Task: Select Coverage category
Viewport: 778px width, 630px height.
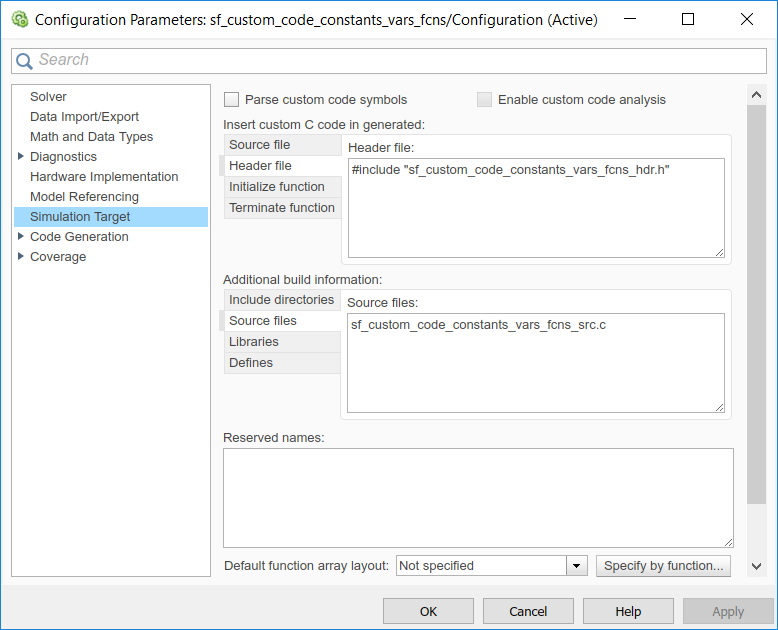Action: 58,257
